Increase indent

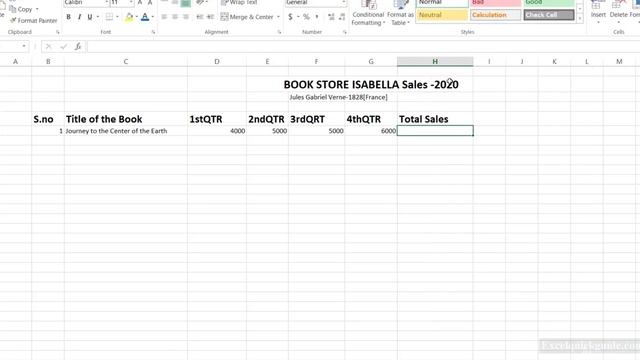click(x=210, y=17)
